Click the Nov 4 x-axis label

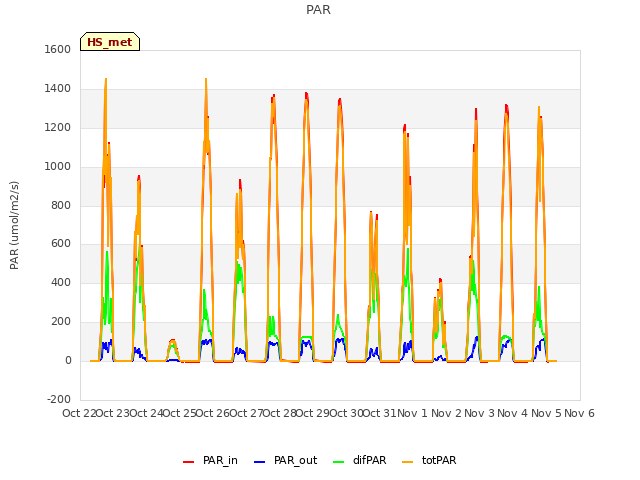pyautogui.click(x=513, y=413)
